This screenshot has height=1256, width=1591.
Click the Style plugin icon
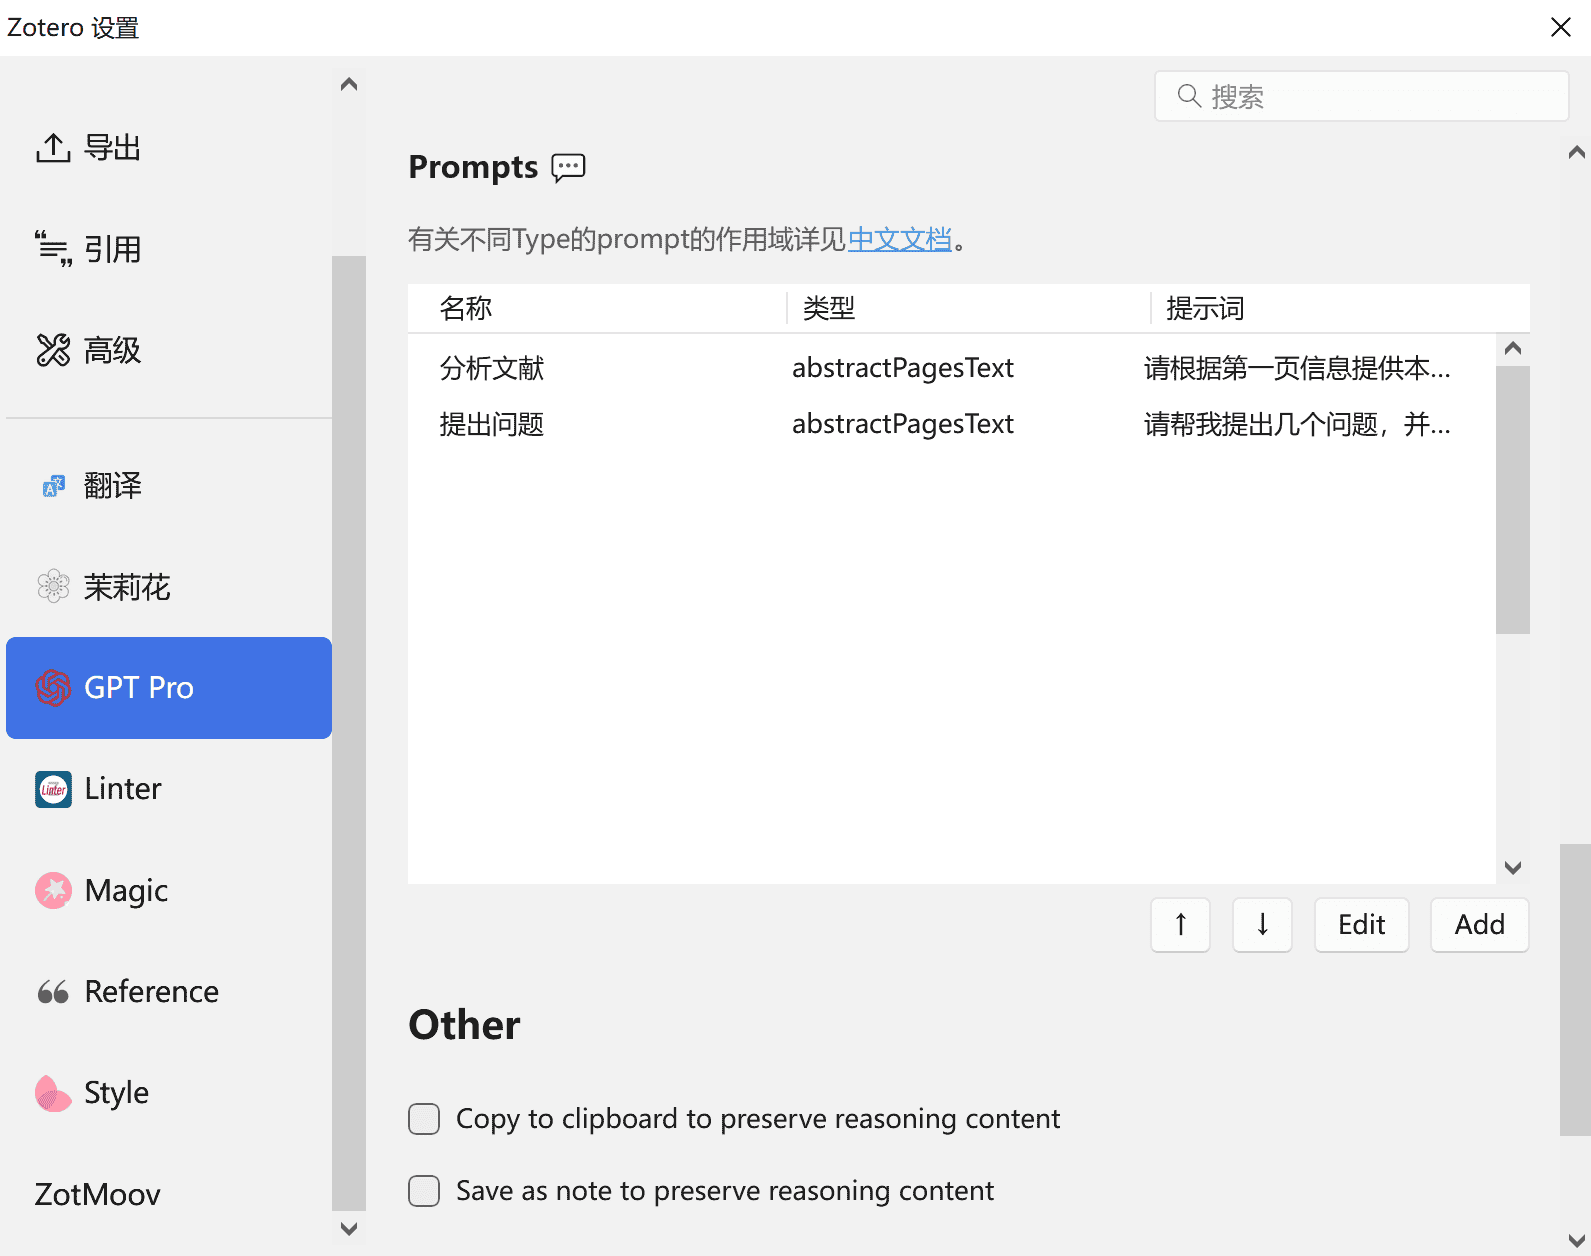pyautogui.click(x=53, y=1093)
